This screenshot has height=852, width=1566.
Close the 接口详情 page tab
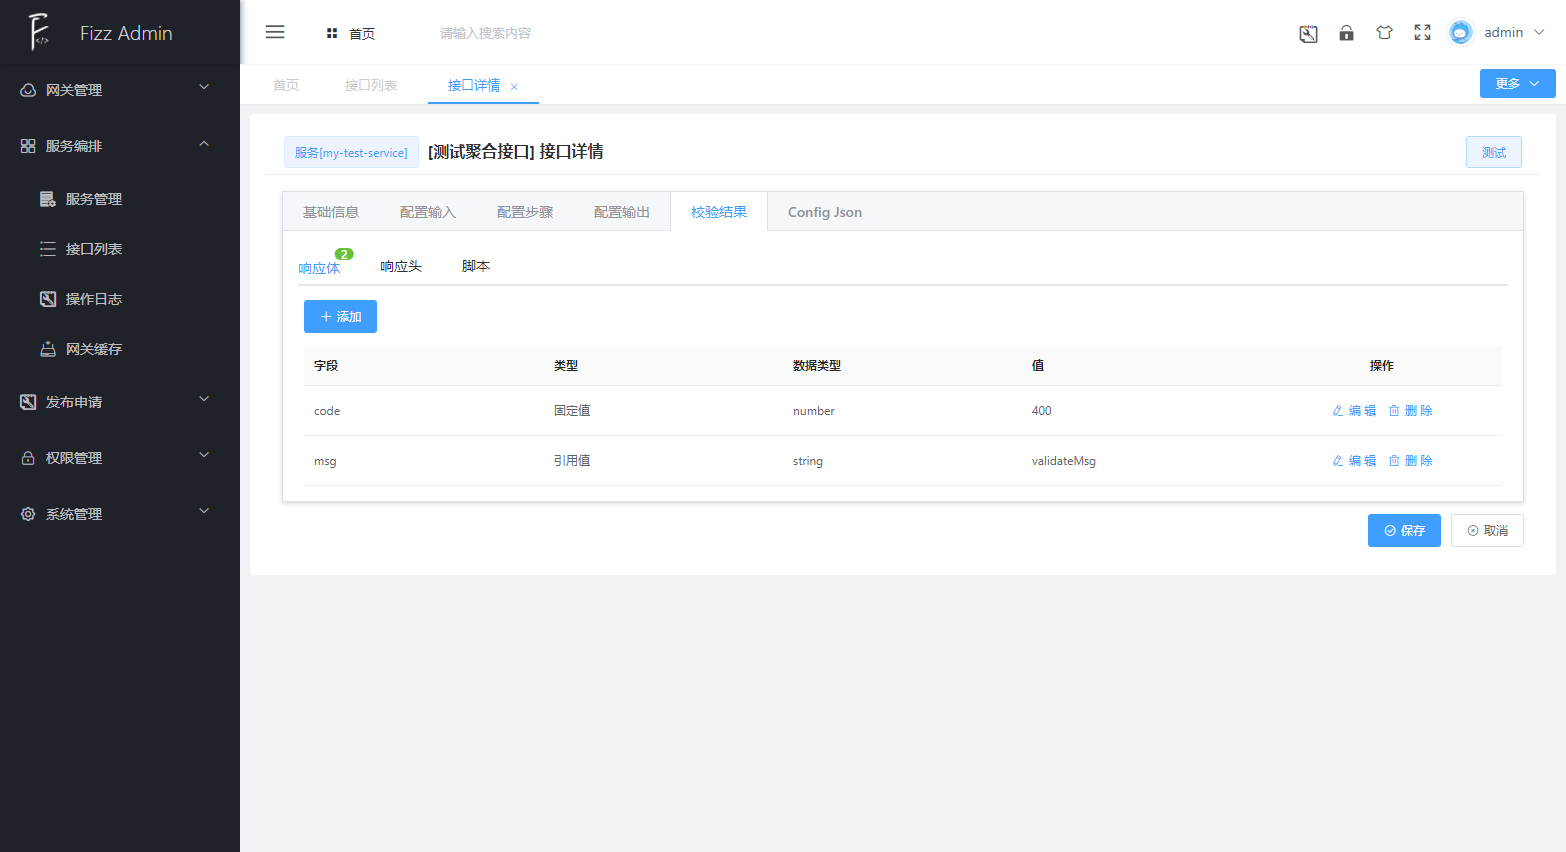[x=514, y=87]
